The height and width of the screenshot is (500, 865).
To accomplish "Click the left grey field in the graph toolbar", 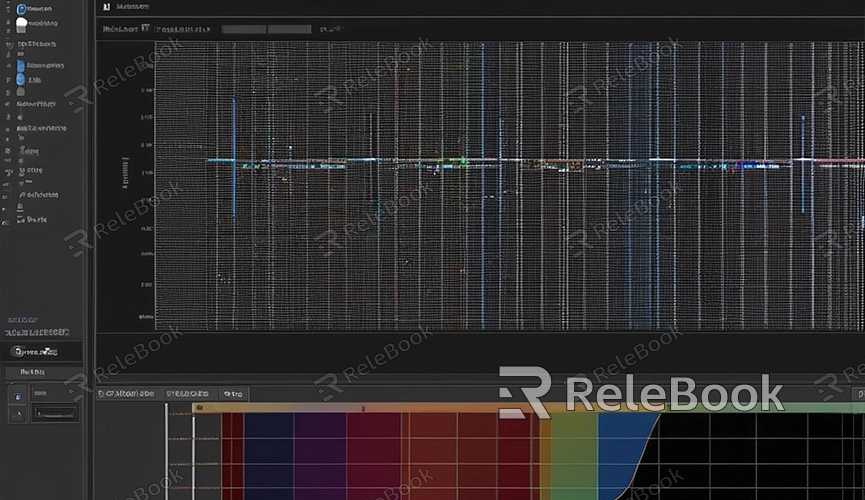I will pyautogui.click(x=244, y=29).
